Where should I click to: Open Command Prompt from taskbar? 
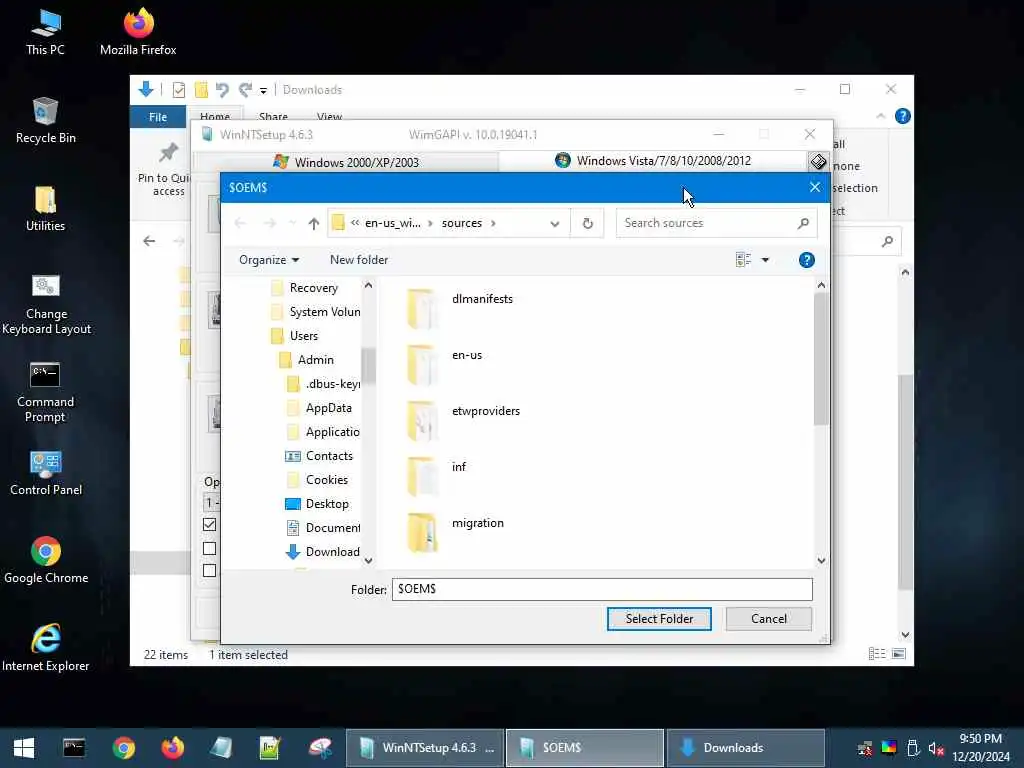[x=74, y=748]
